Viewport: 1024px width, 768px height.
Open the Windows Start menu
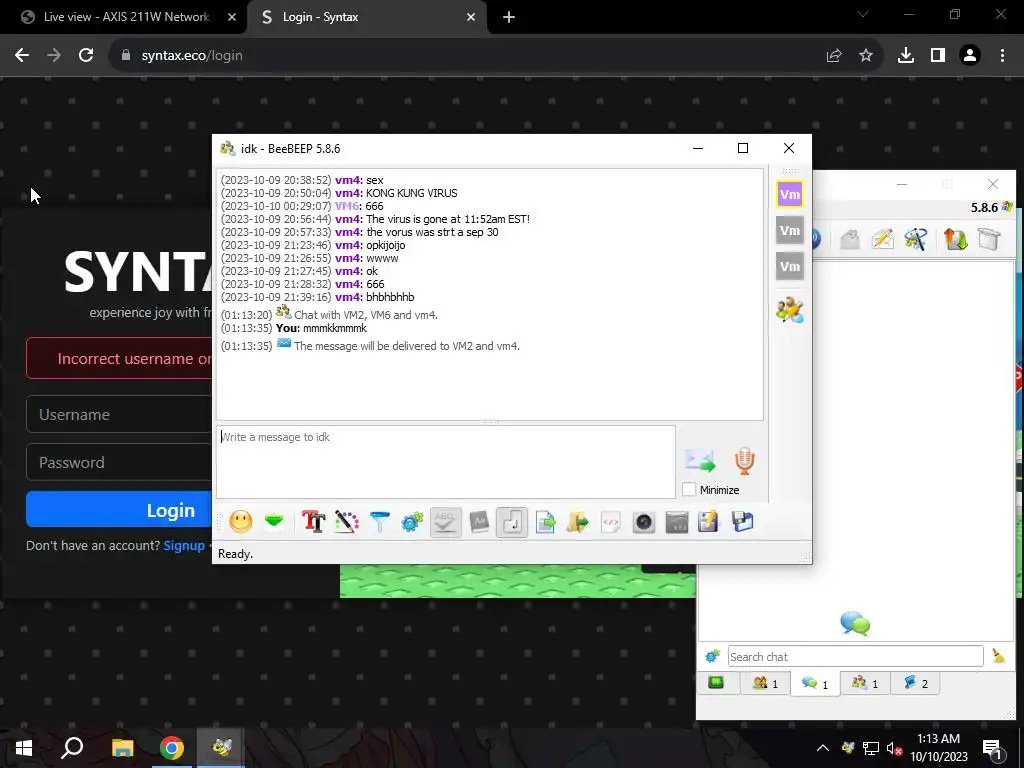pyautogui.click(x=24, y=748)
